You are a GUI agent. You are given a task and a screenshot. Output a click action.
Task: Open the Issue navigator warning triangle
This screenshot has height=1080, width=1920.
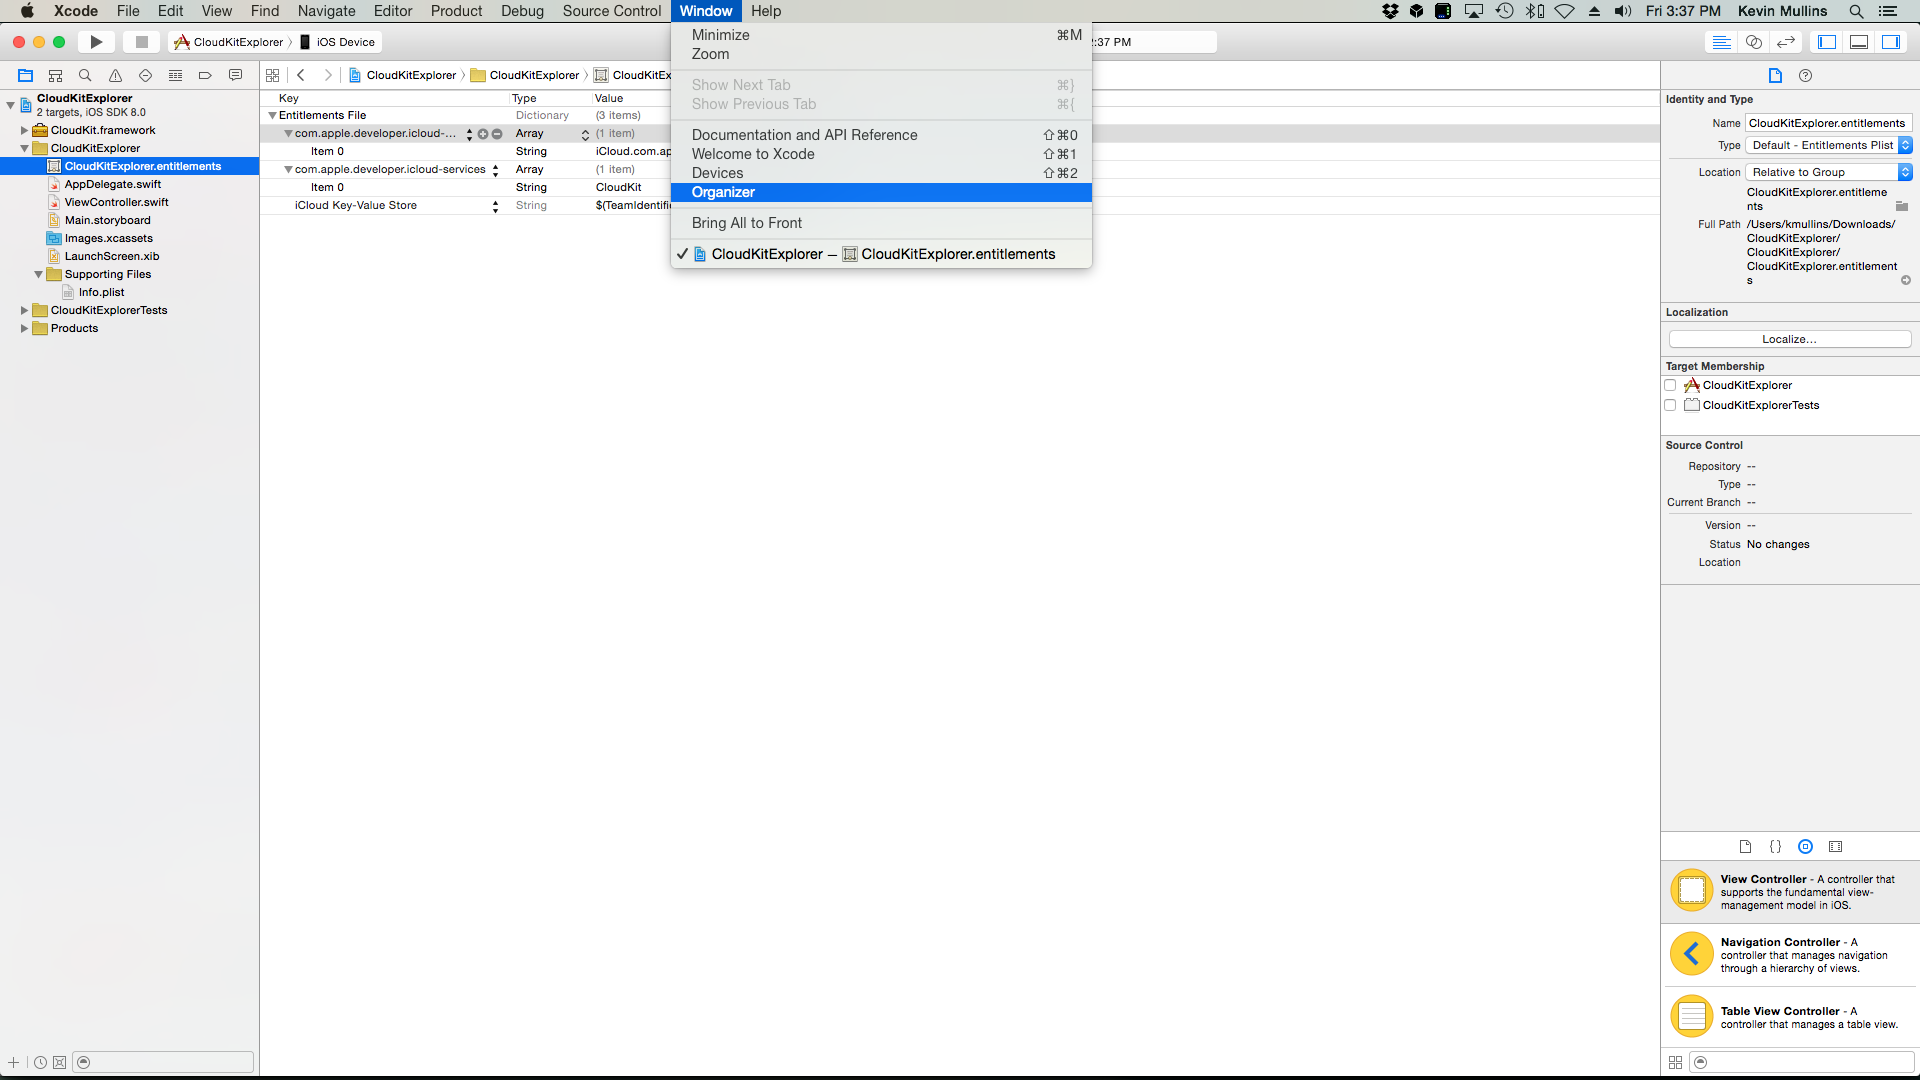116,75
